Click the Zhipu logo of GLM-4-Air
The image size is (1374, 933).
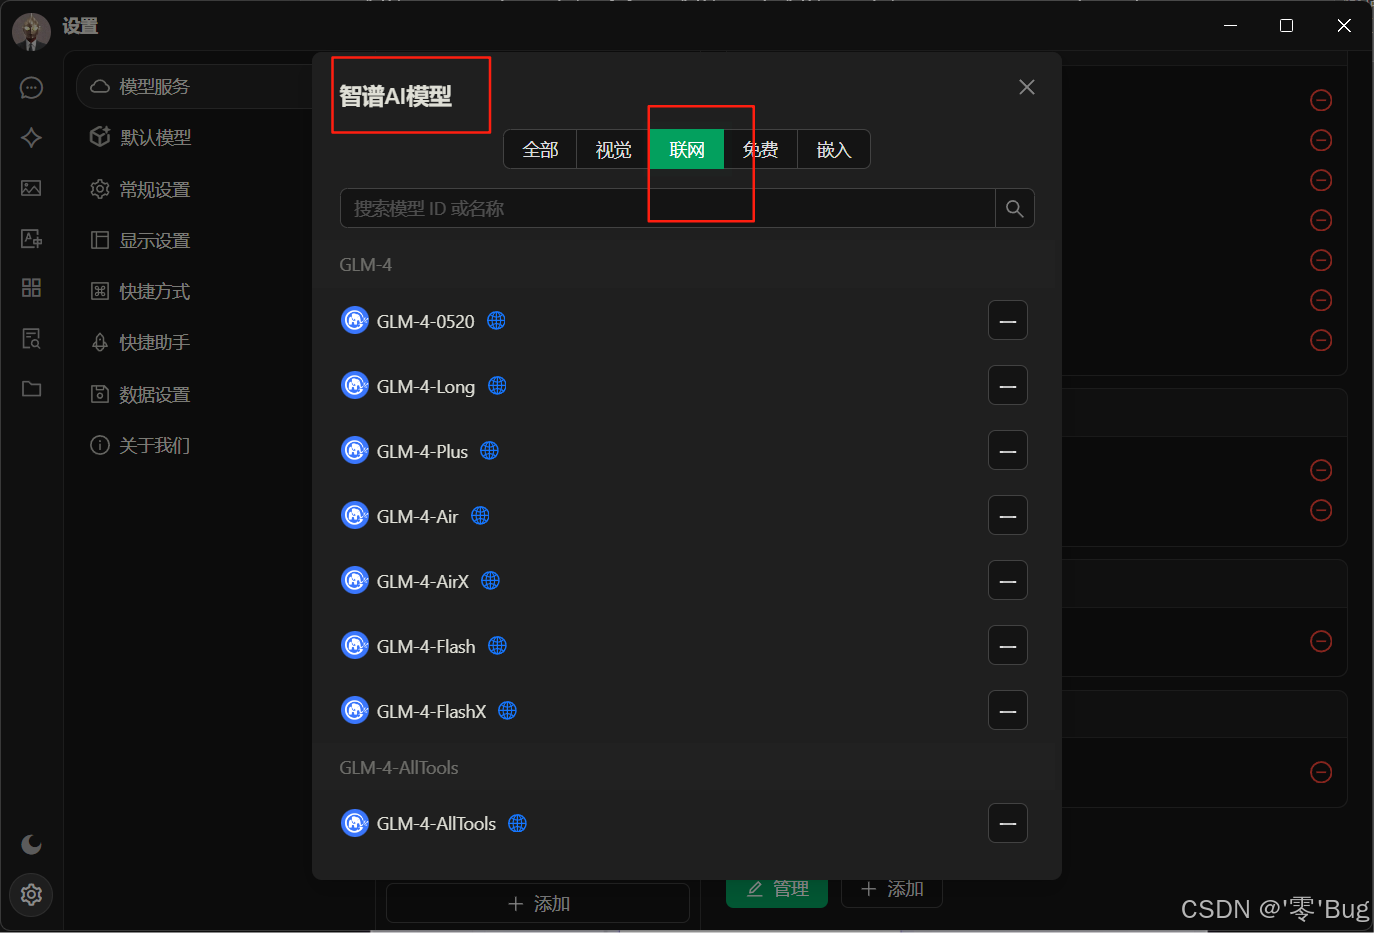coord(355,515)
